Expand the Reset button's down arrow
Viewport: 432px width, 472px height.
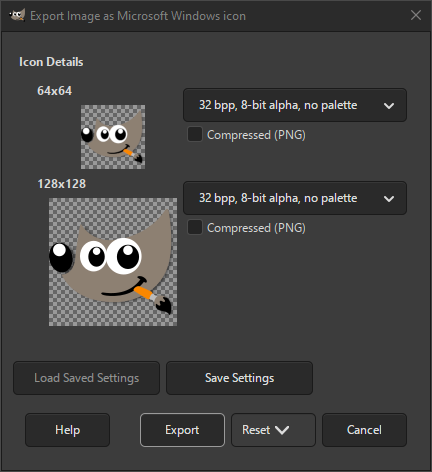(x=282, y=430)
